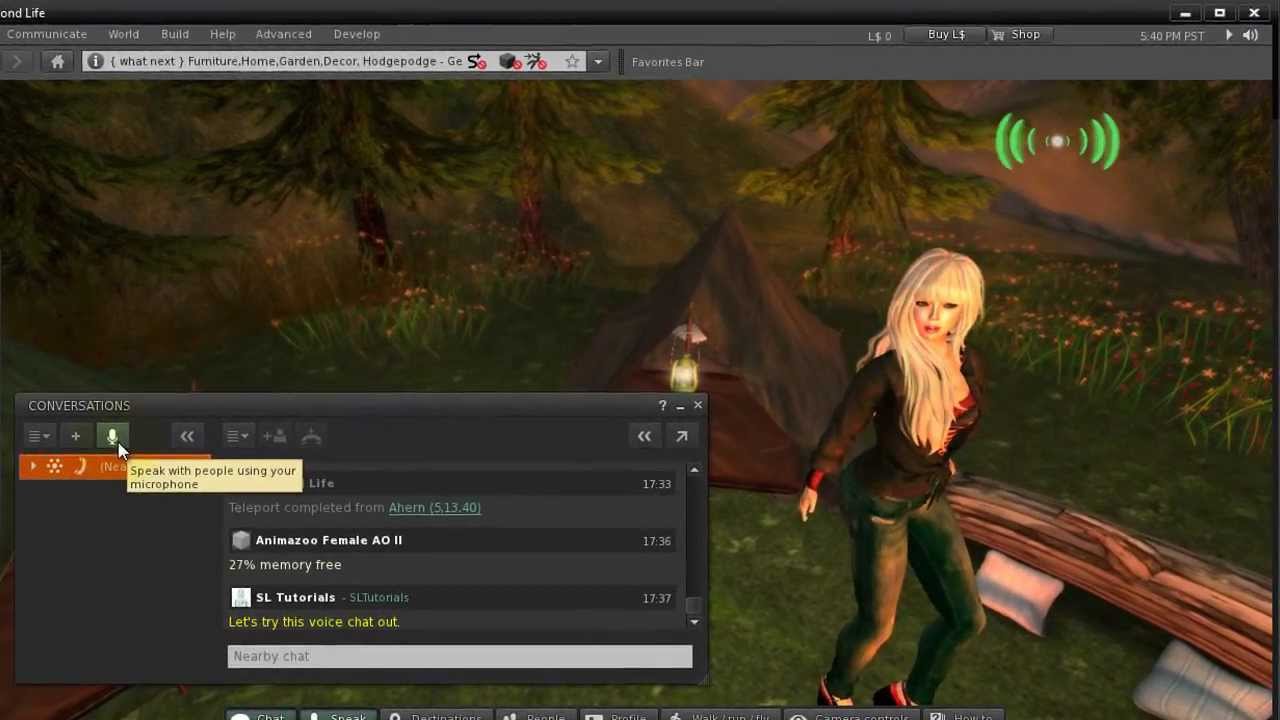Image resolution: width=1280 pixels, height=720 pixels.
Task: Click the 17:37 timestamp
Action: click(x=657, y=598)
